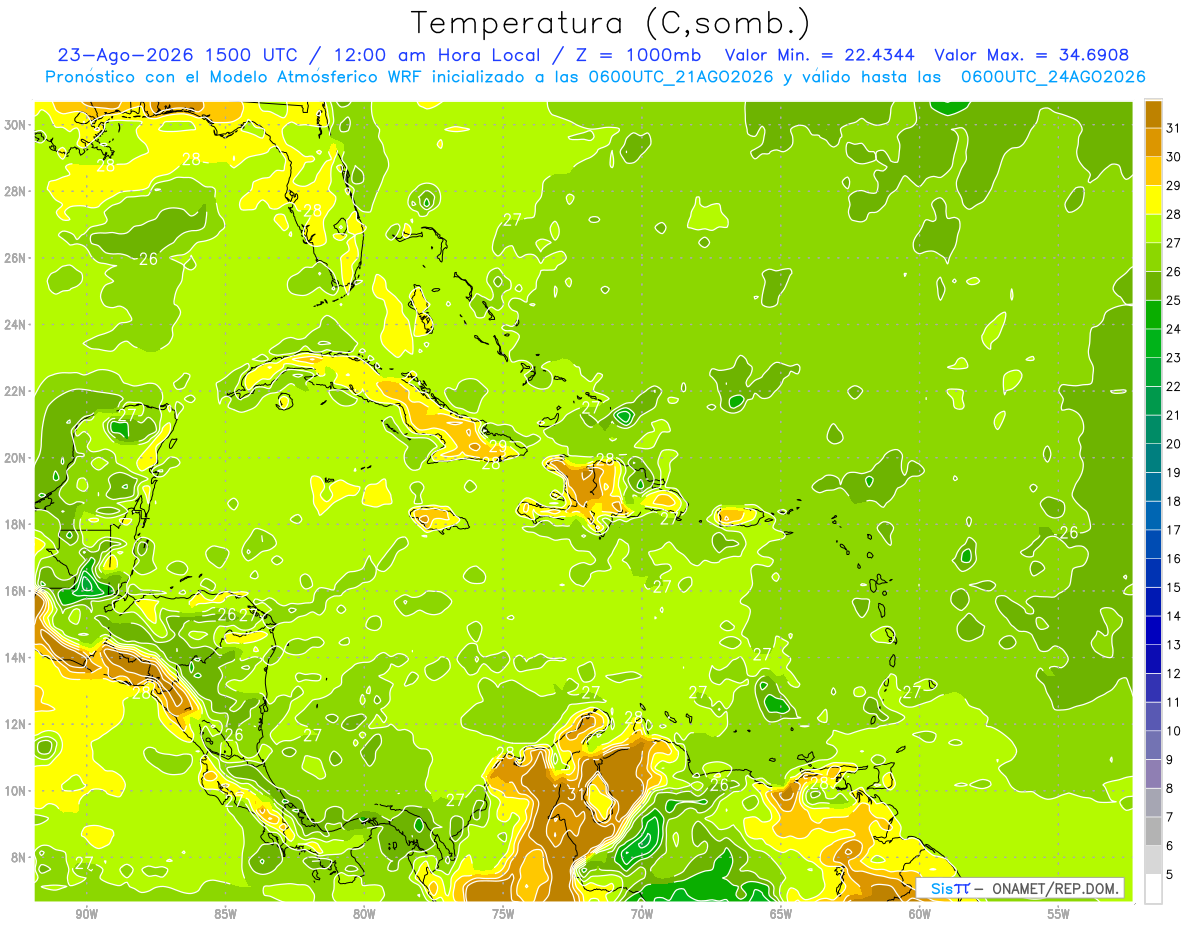Screen dimensions: 1200x927
Task: Click the 80W longitude axis label
Action: click(x=364, y=914)
